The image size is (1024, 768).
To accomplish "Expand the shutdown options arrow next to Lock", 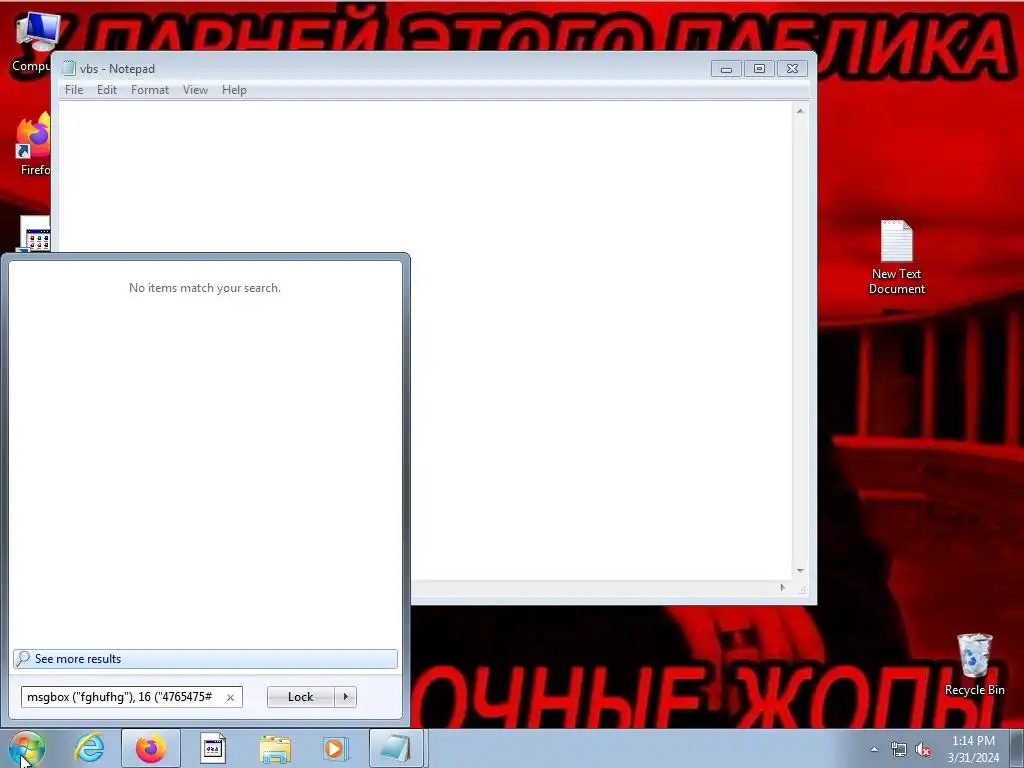I will click(345, 697).
